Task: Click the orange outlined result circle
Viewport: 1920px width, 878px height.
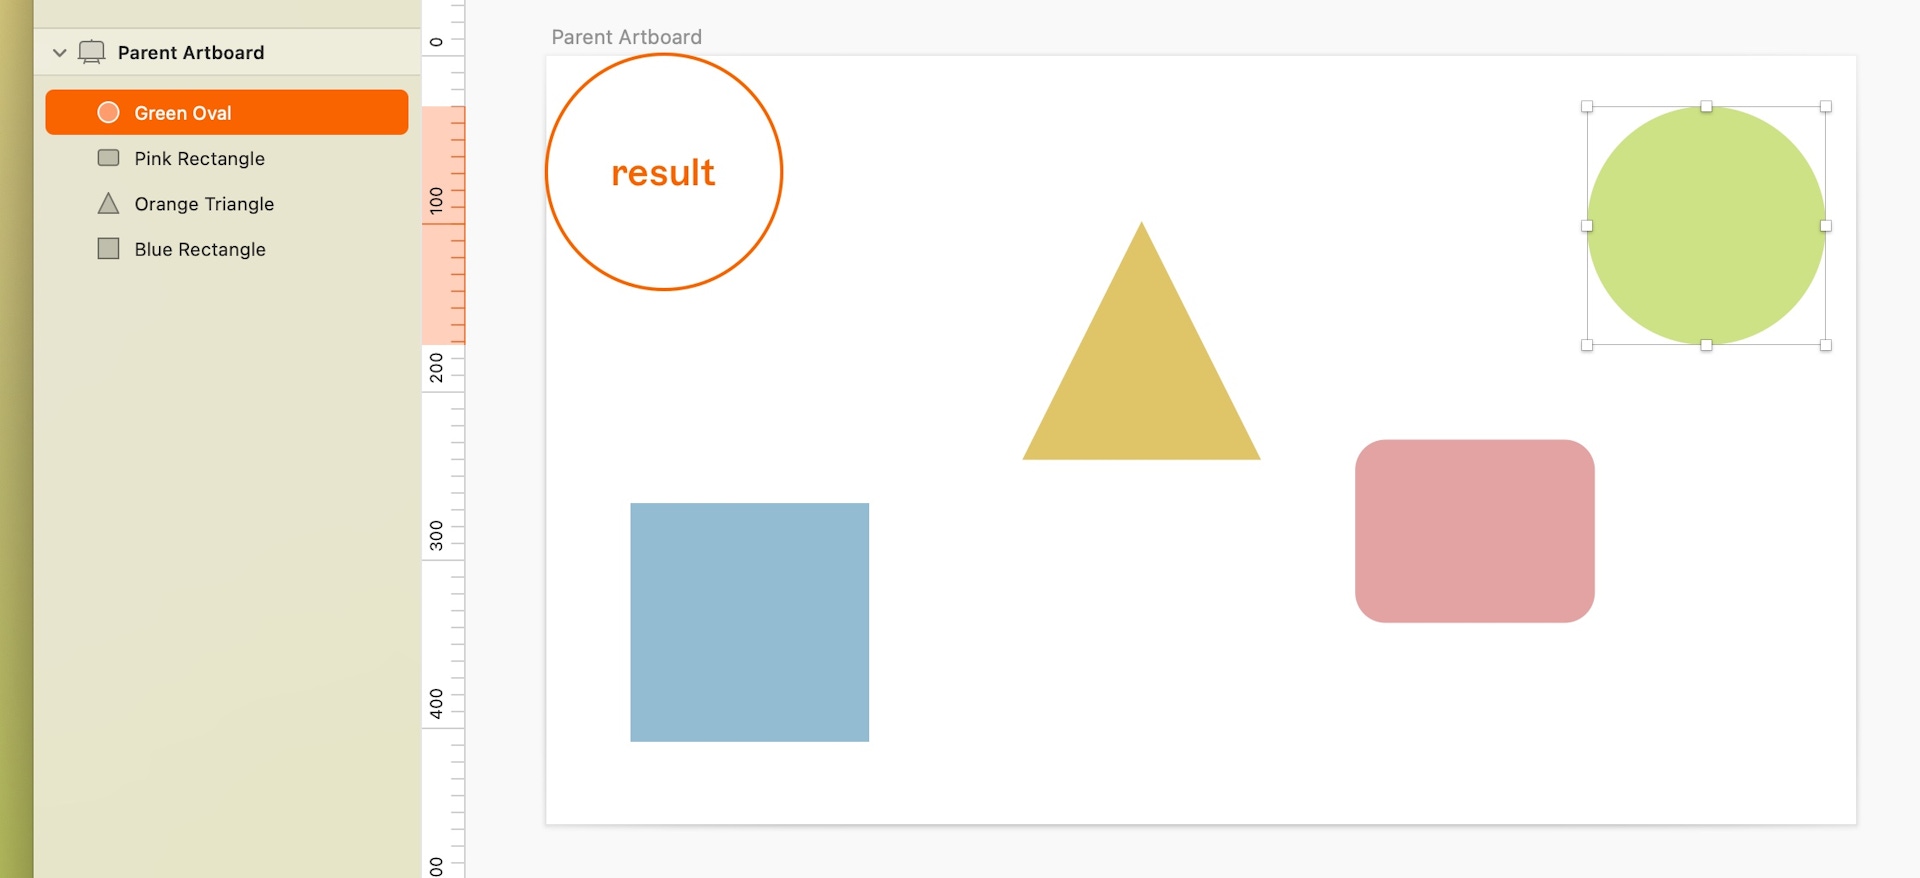Action: pos(664,172)
